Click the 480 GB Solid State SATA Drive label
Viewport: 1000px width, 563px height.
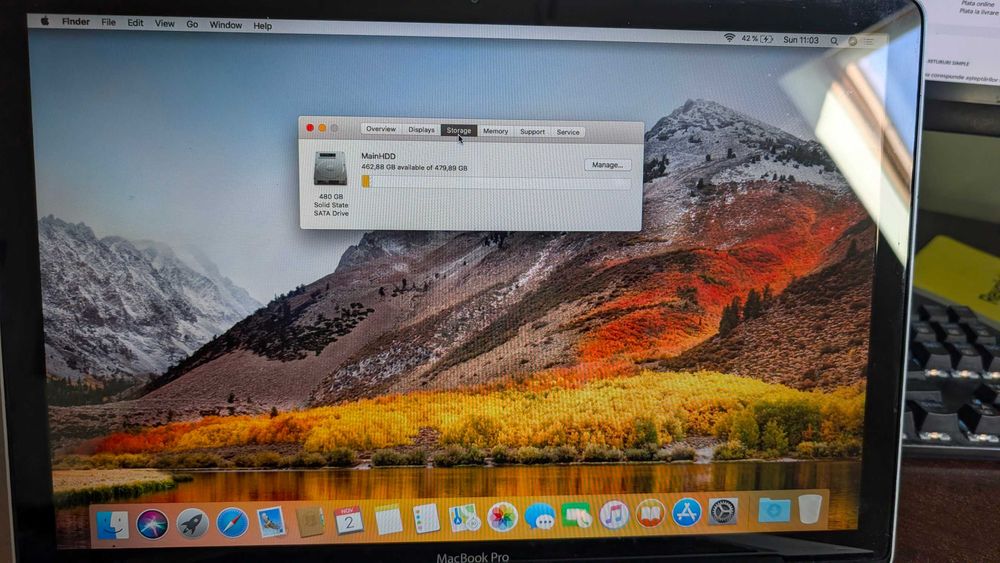331,205
